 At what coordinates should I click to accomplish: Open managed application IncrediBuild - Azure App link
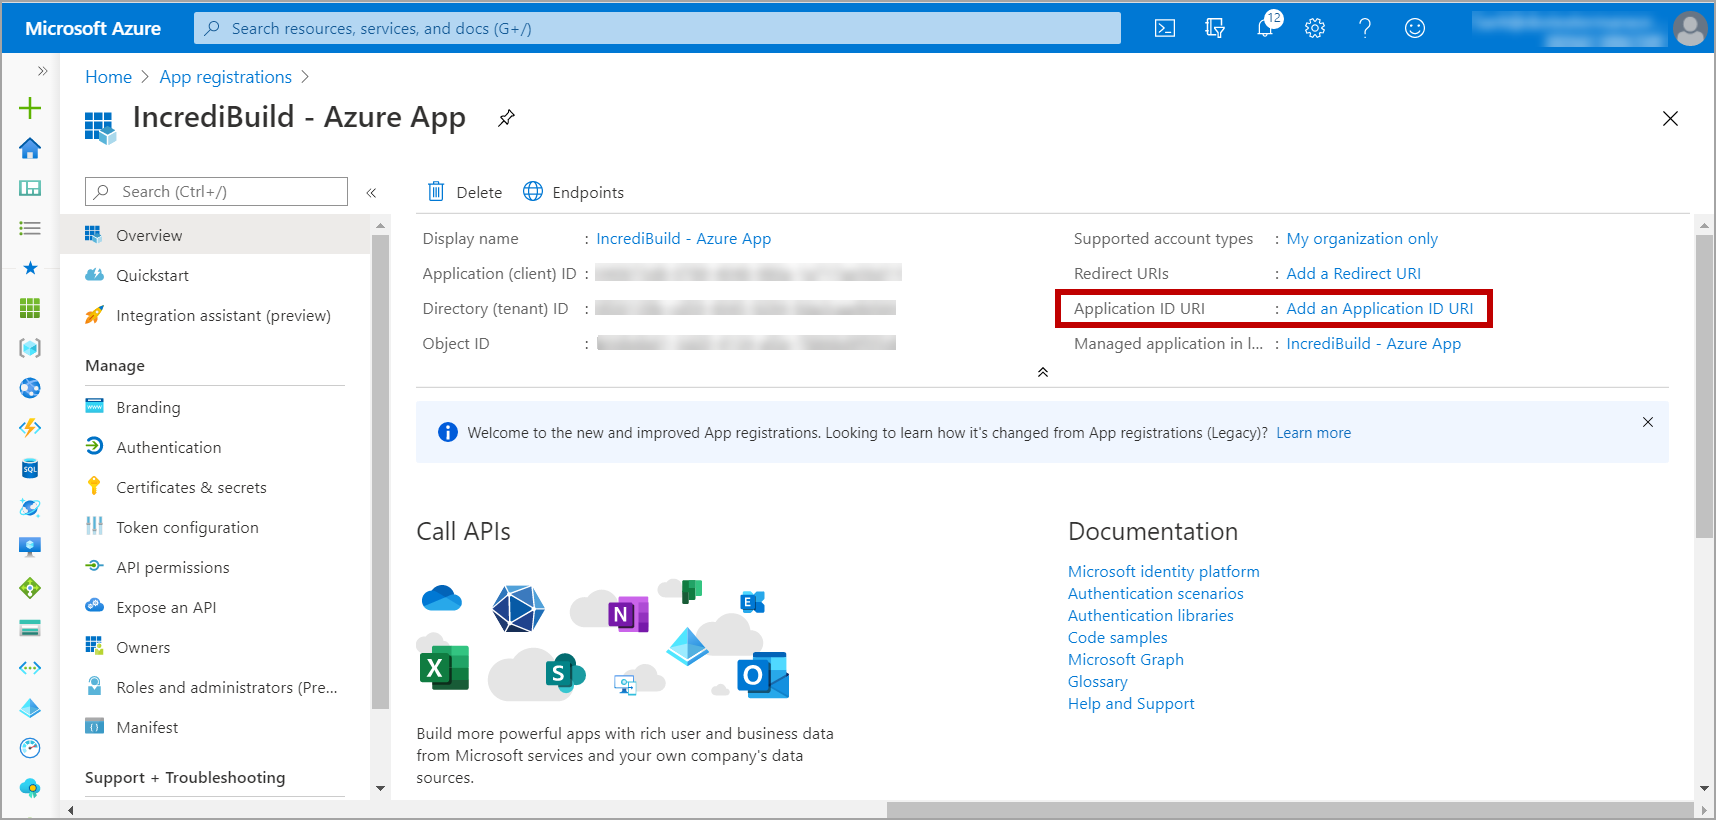point(1373,343)
